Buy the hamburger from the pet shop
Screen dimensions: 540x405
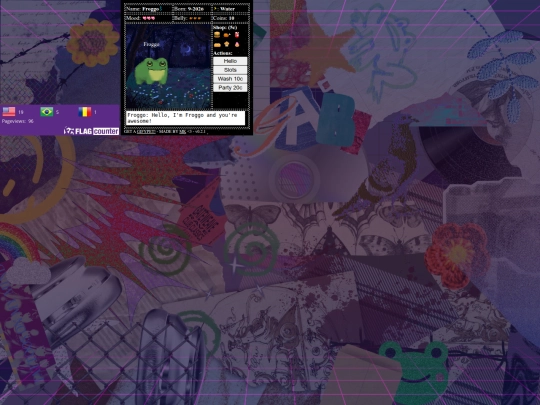[217, 35]
